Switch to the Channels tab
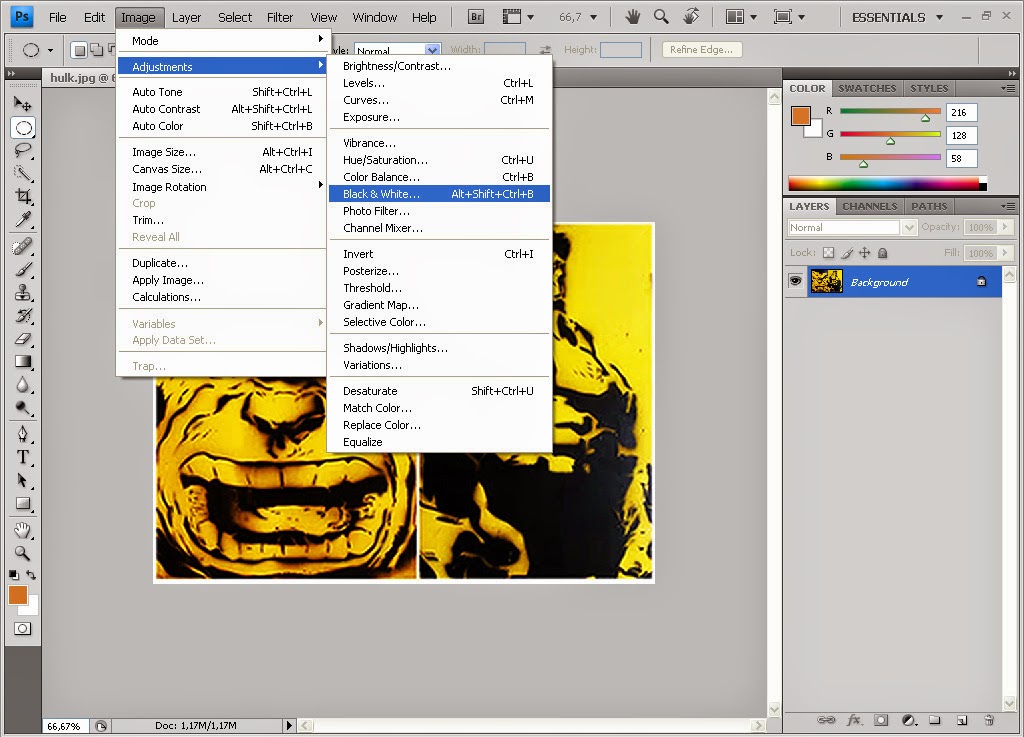The image size is (1024, 737). pyautogui.click(x=869, y=206)
